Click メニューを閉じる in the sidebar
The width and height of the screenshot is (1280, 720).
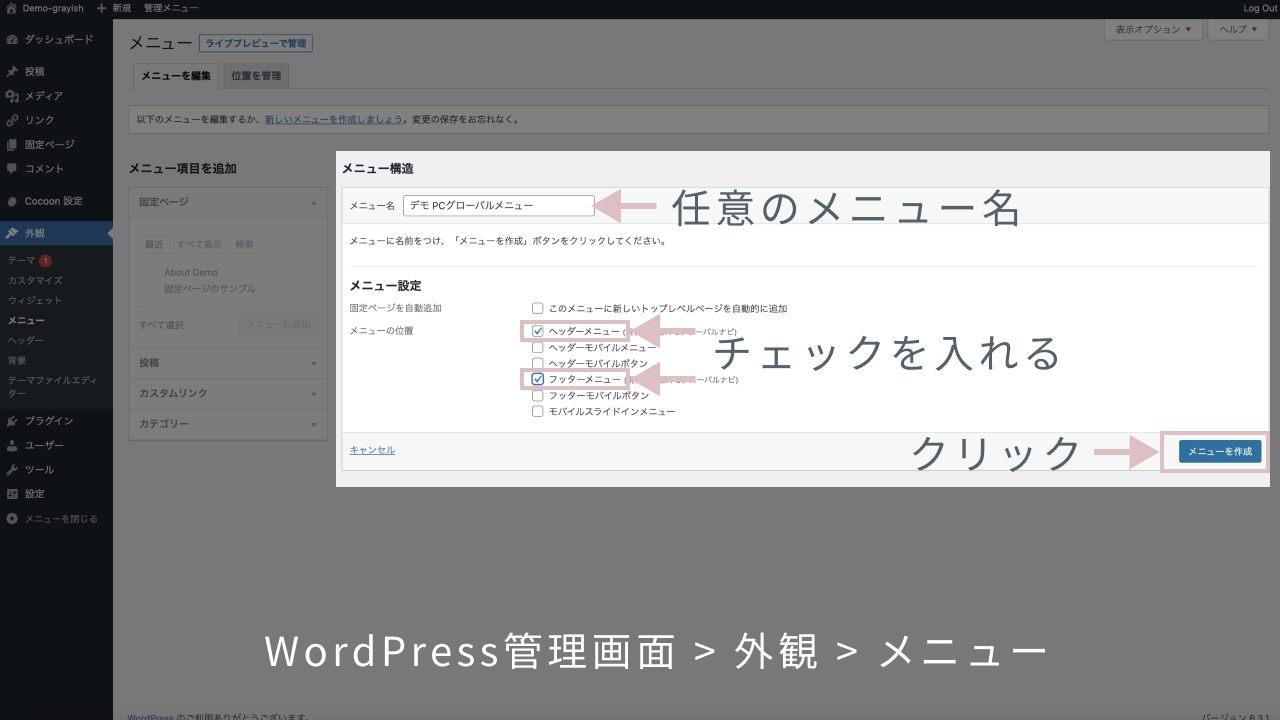(61, 519)
